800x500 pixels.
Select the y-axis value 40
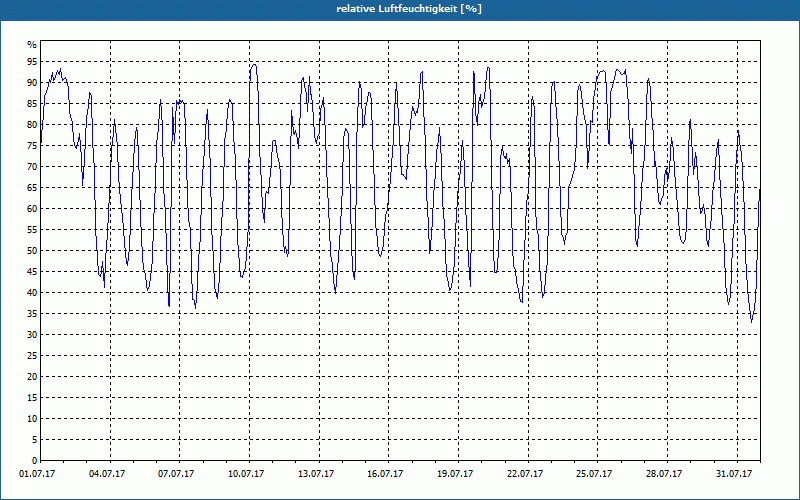[x=32, y=292]
